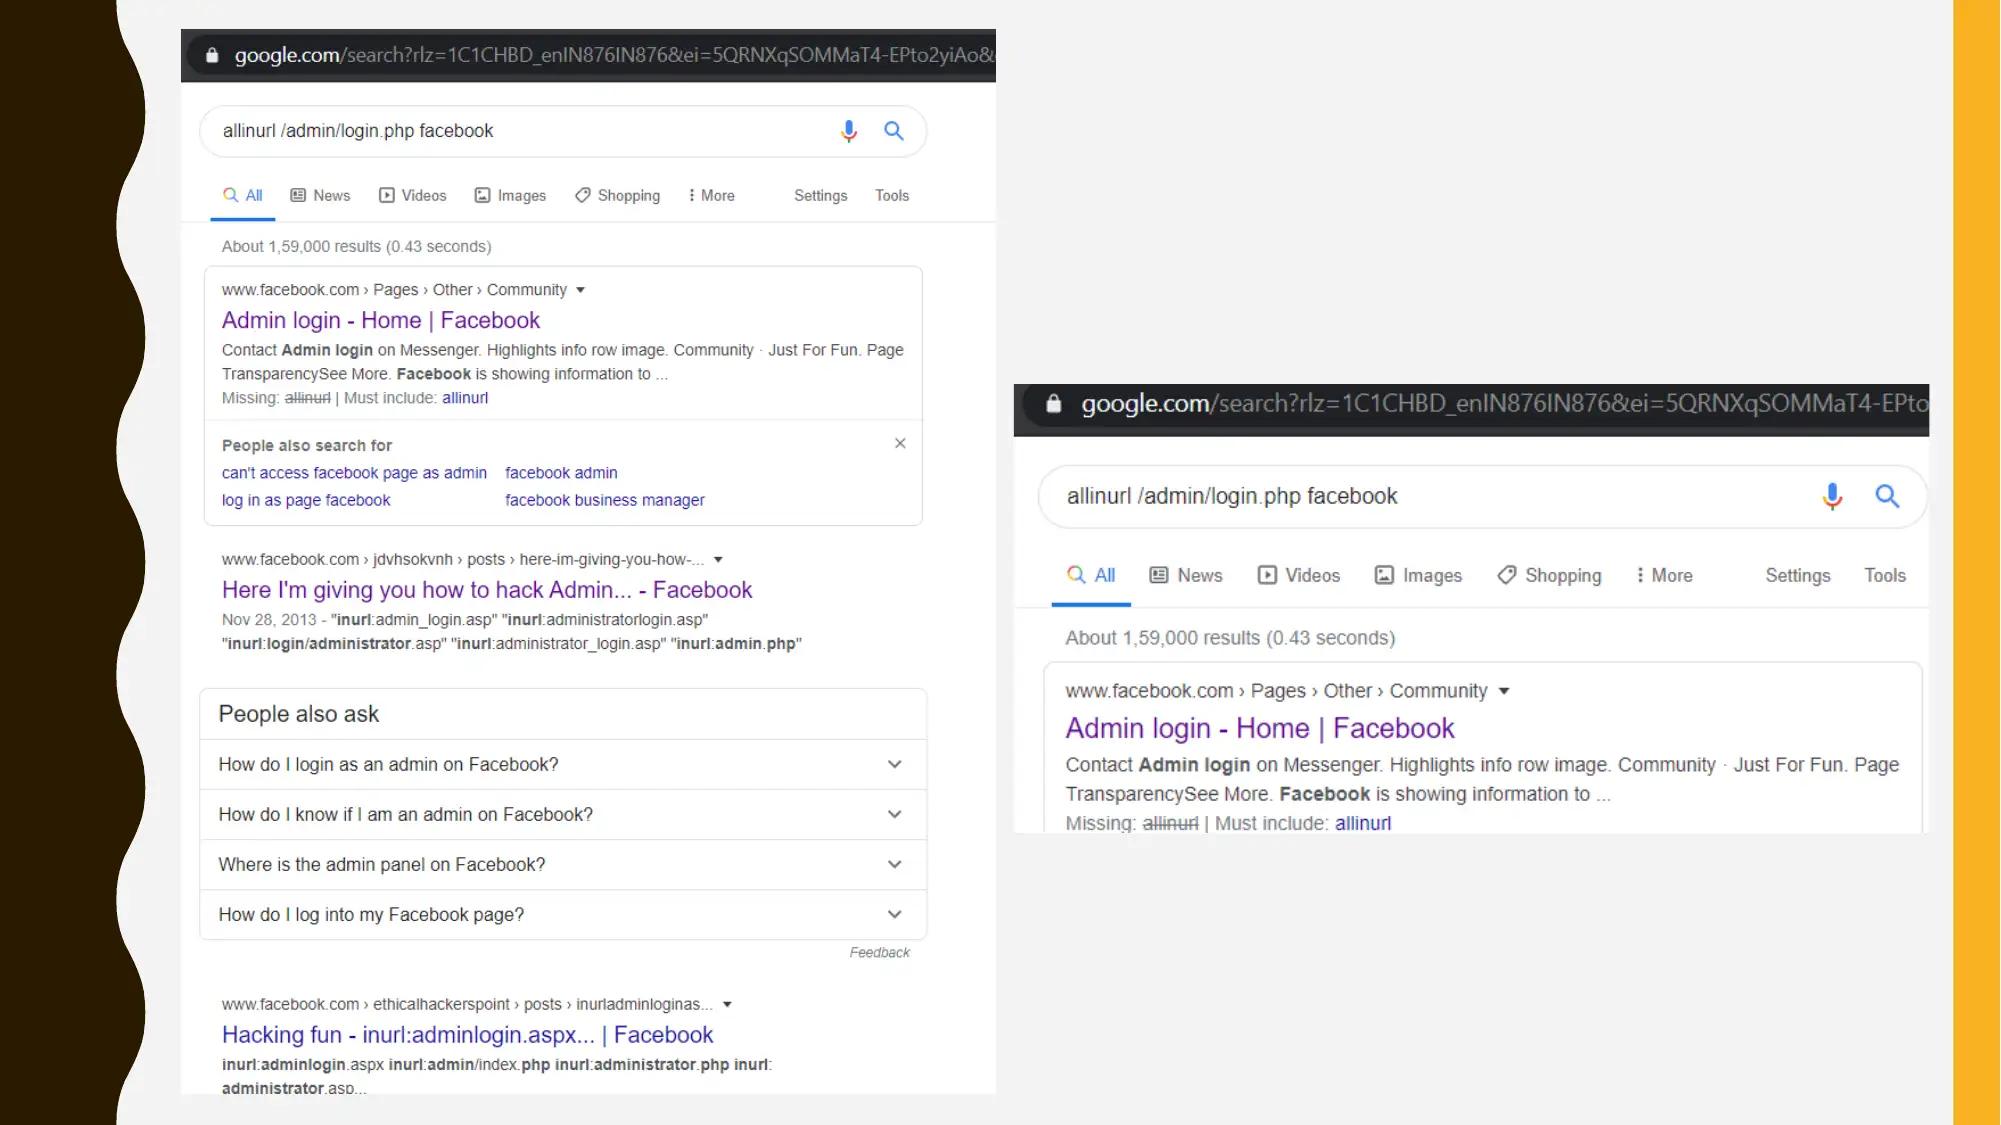Close the 'People also search for' box
The height and width of the screenshot is (1125, 2001).
[x=900, y=443]
